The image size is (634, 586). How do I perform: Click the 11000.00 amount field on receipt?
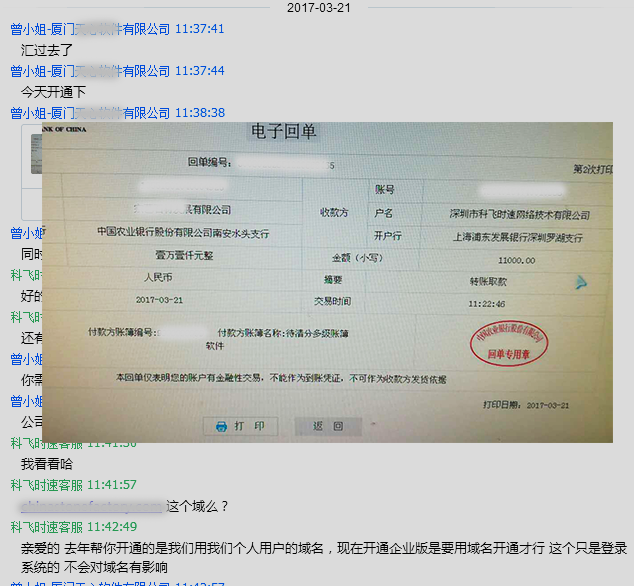(x=516, y=260)
